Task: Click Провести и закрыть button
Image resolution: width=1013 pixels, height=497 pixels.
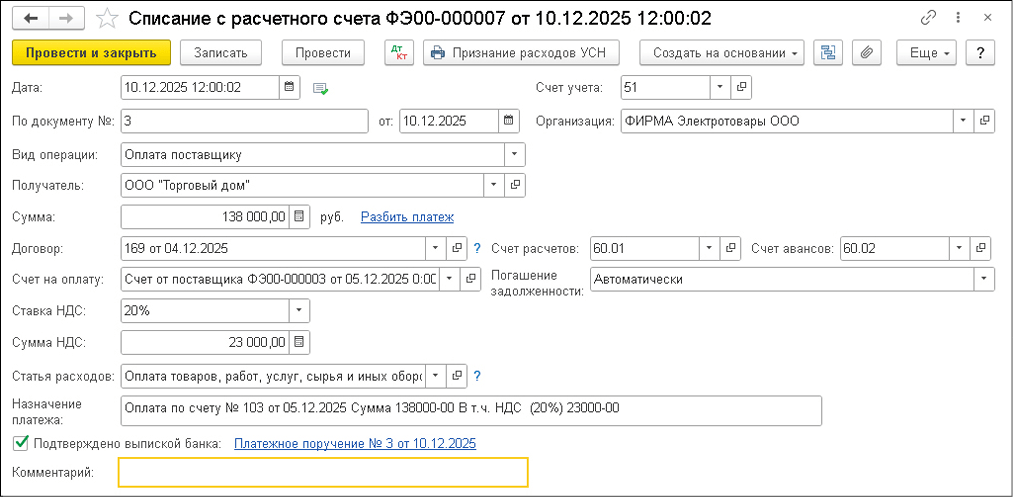Action: click(x=91, y=53)
